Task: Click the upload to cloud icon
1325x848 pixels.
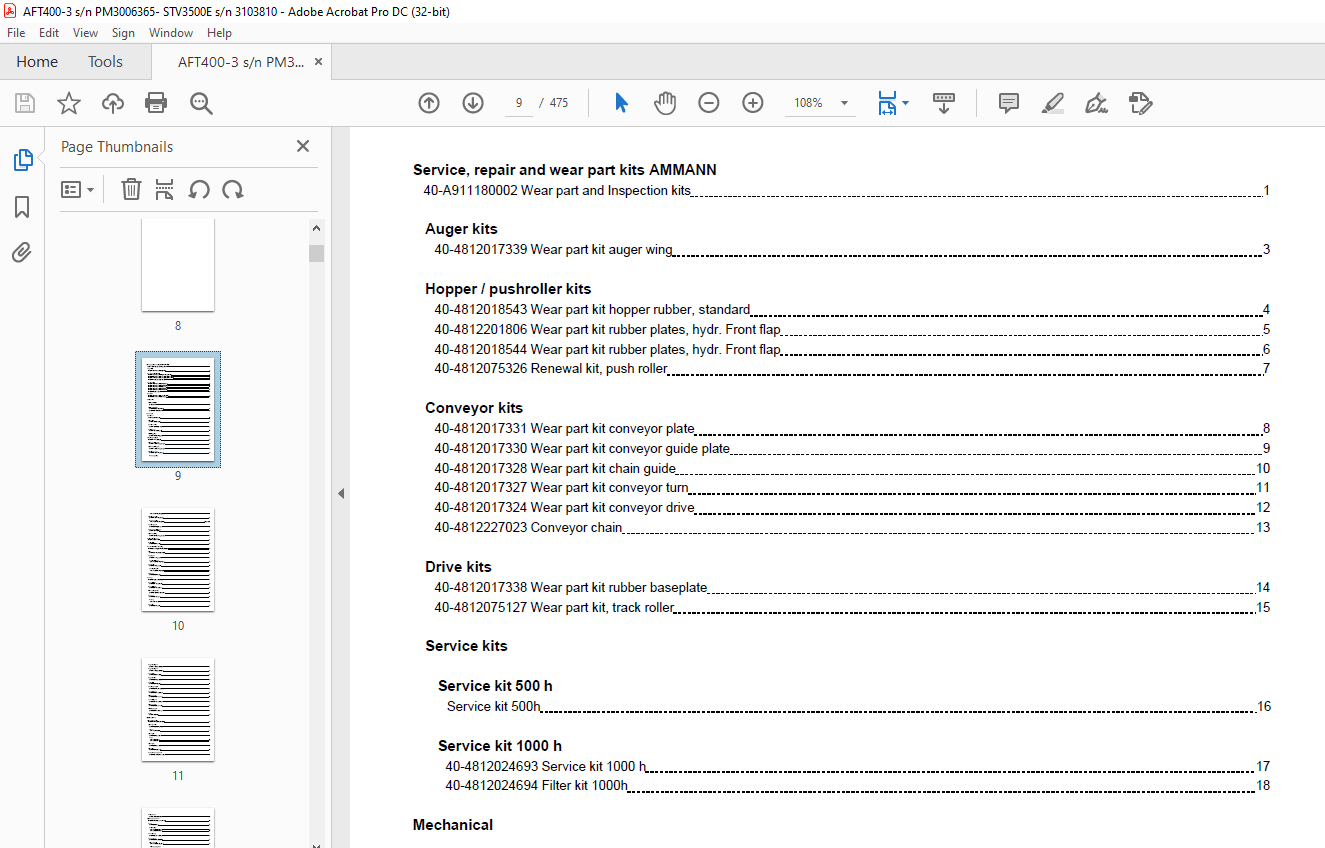Action: coord(113,103)
